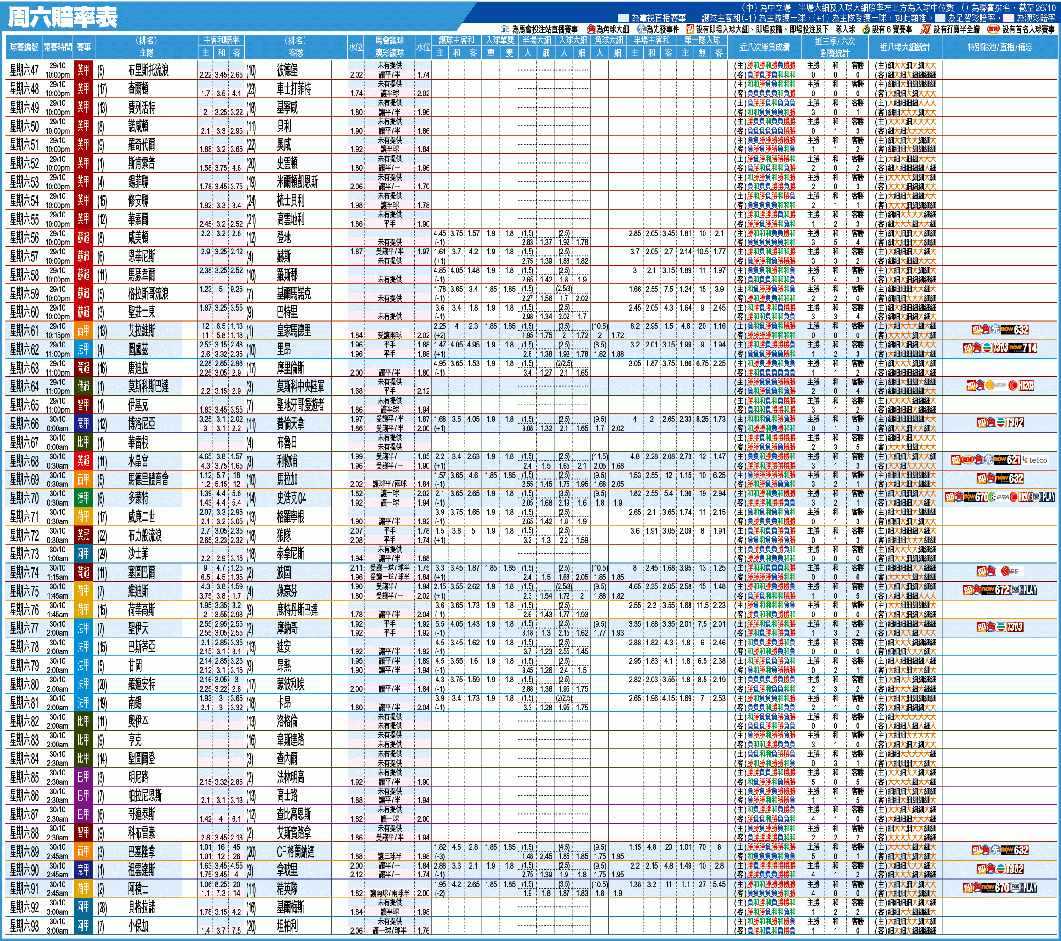
Task: Click the now 714 badge in row 星期六62
Action: pos(1023,348)
